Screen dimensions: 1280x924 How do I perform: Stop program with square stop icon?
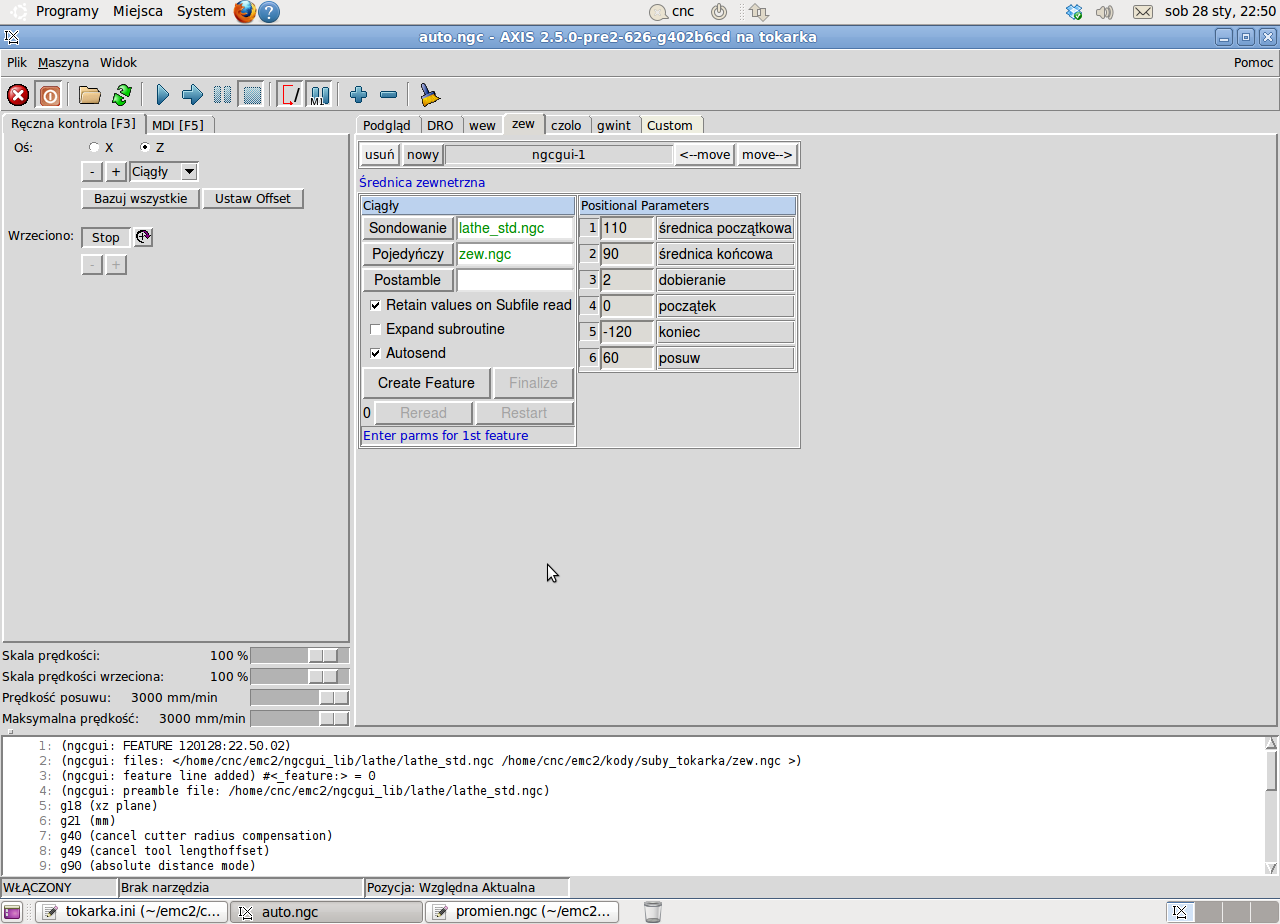pyautogui.click(x=252, y=95)
